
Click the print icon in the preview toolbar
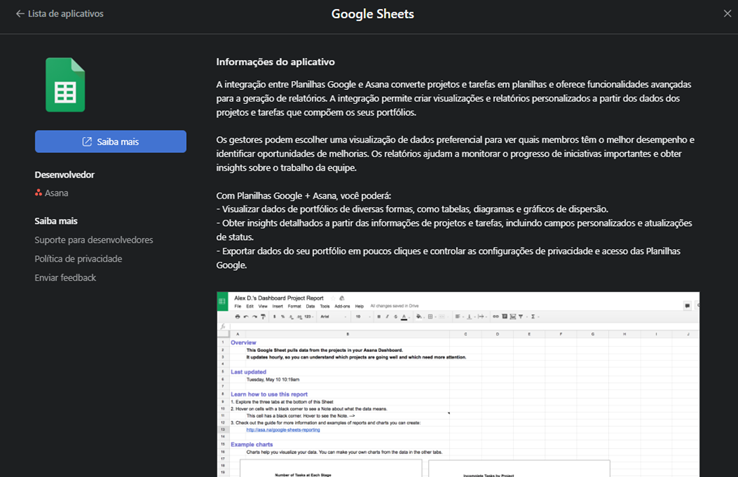coord(239,317)
